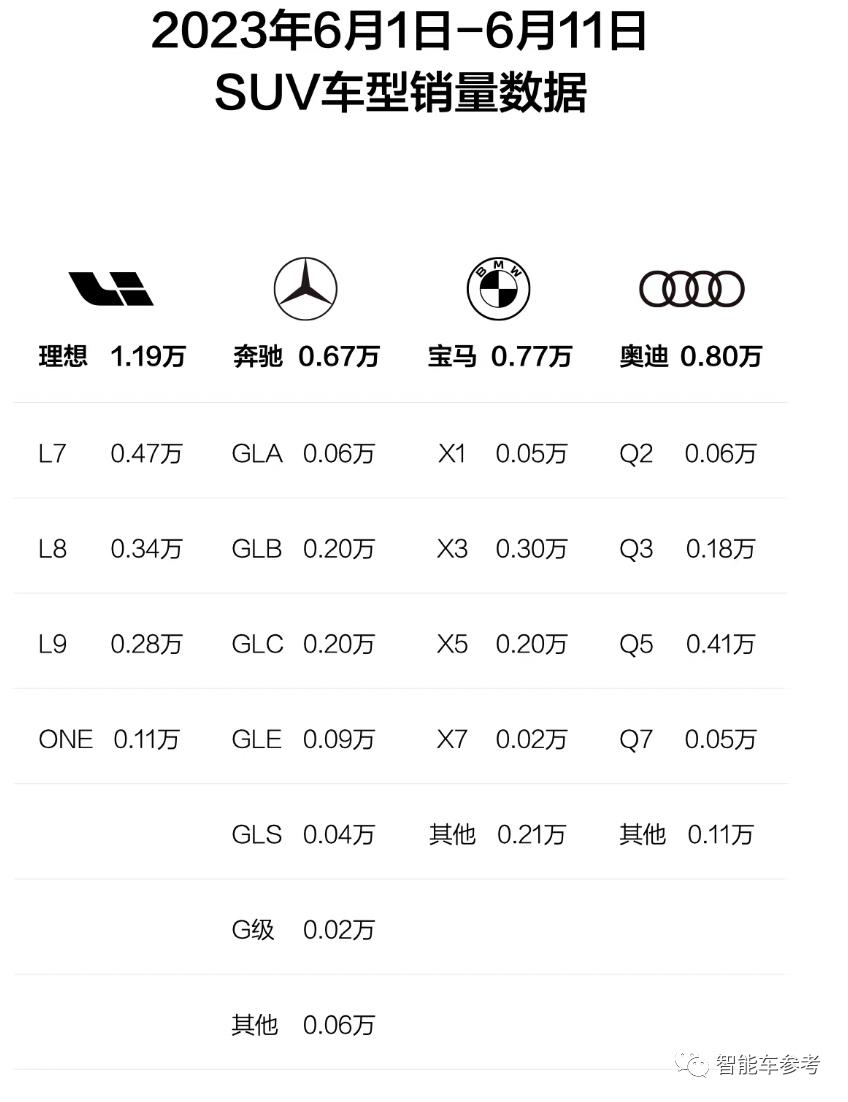This screenshot has width=848, height=1102.
Task: Click the GLS 0.04万 entry
Action: 304,834
